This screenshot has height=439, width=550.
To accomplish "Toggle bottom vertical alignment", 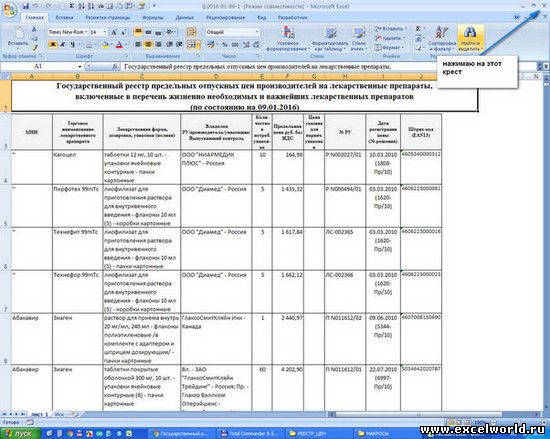I will [x=158, y=32].
